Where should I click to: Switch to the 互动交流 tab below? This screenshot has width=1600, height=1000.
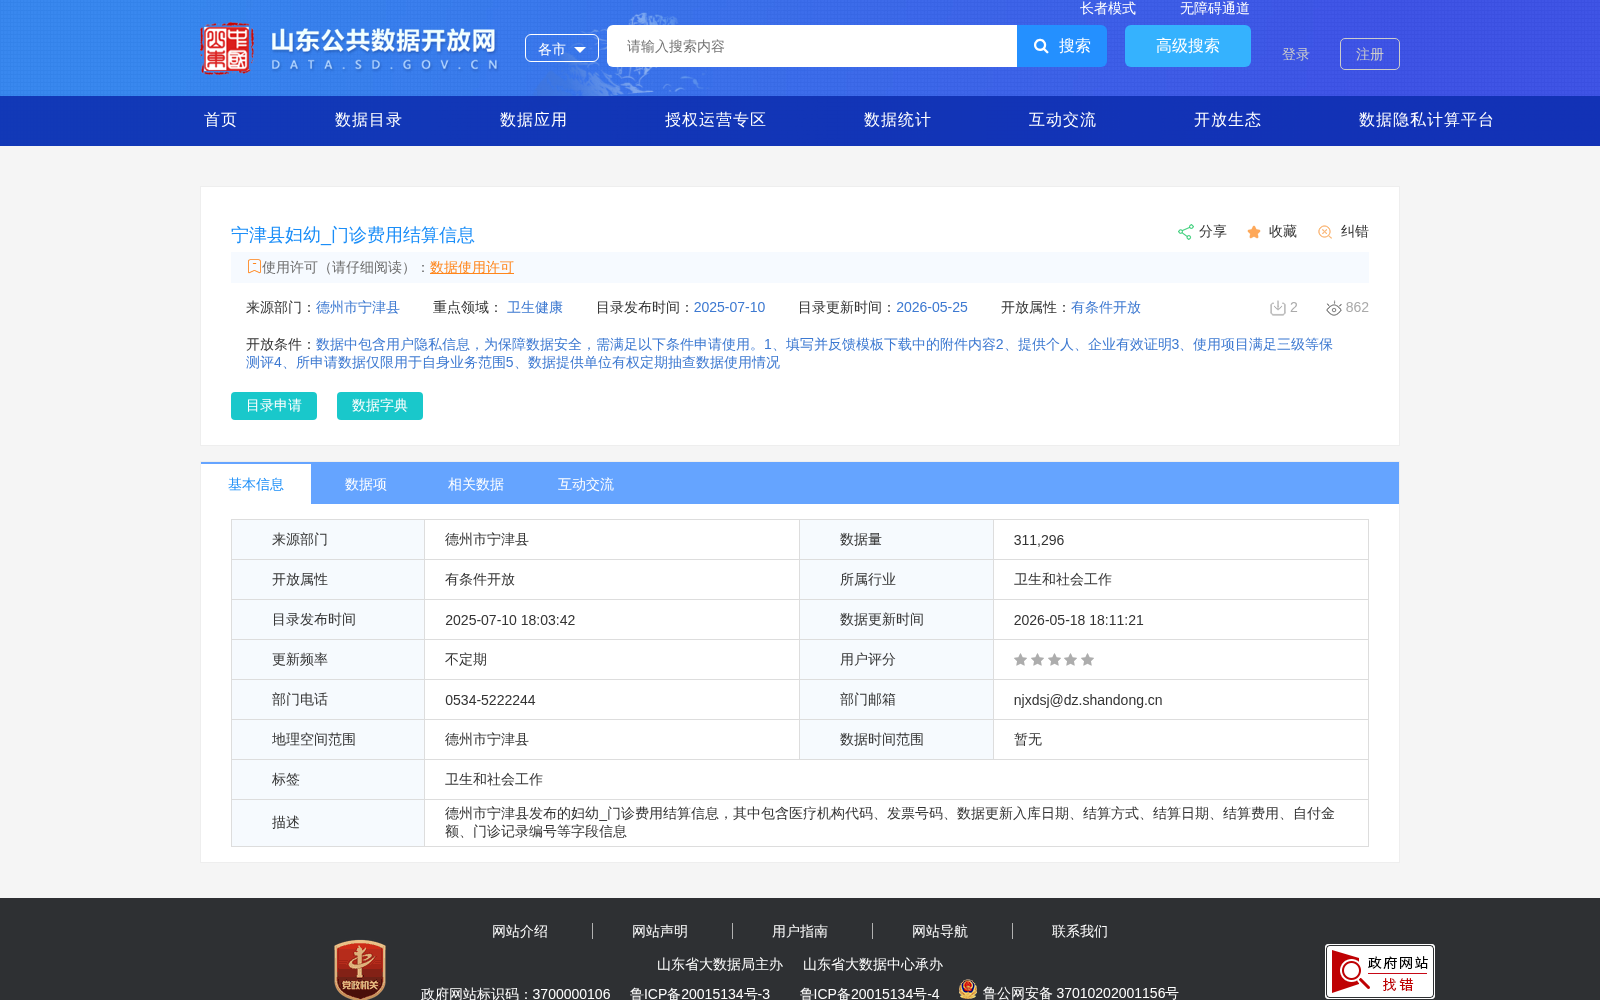586,484
